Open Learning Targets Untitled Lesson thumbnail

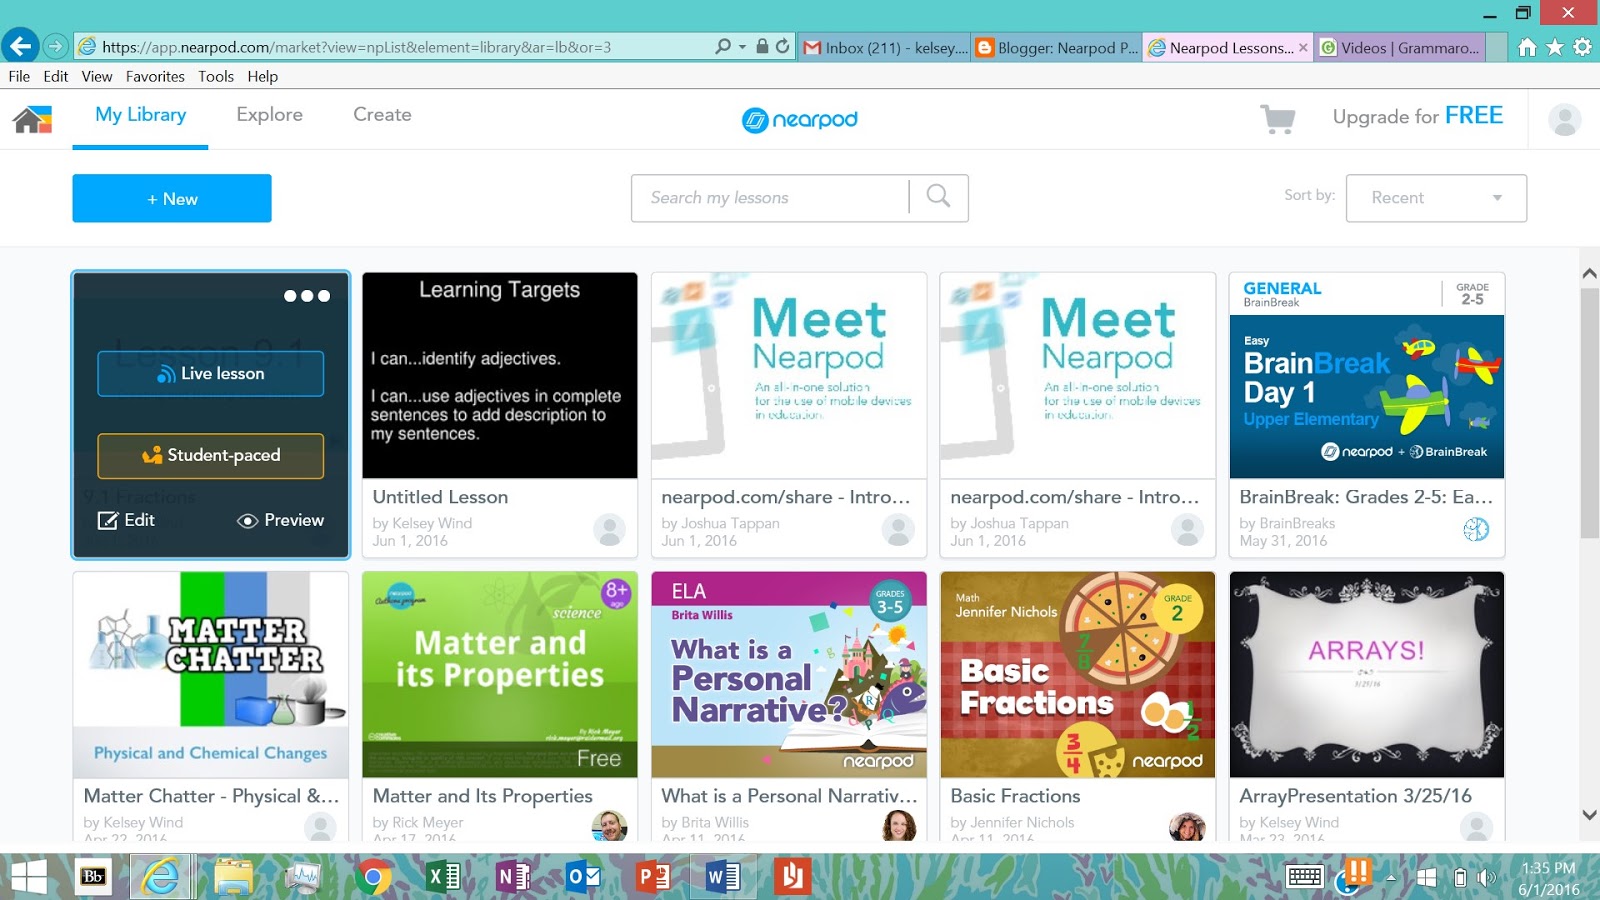pos(500,375)
